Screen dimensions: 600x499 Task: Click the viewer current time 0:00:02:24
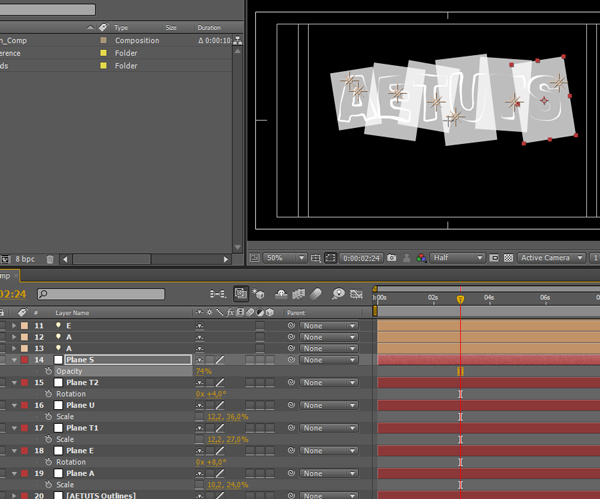click(x=361, y=258)
